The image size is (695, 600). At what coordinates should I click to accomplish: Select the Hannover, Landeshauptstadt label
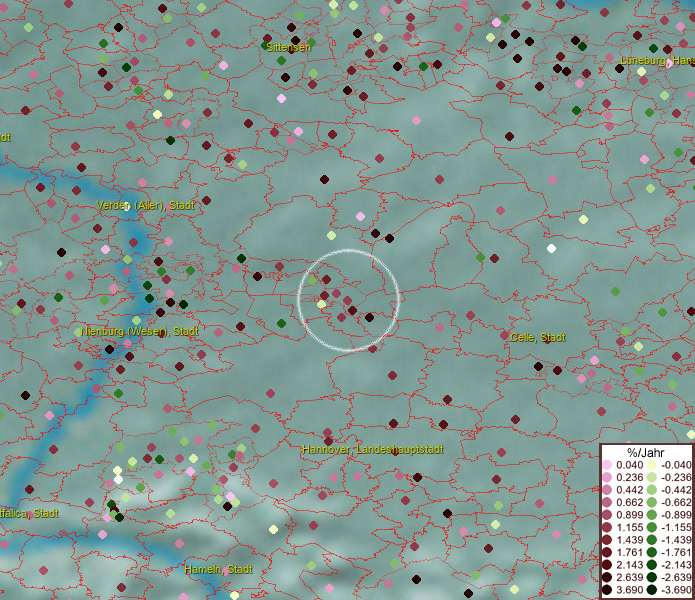(372, 449)
